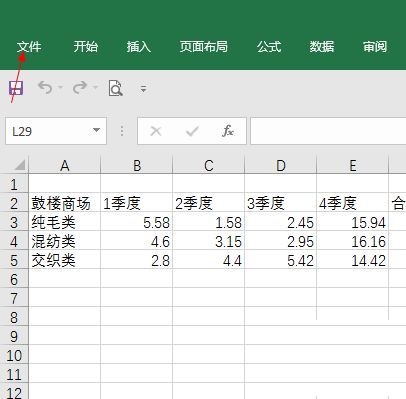Select row 3 header
This screenshot has width=406, height=399.
tap(14, 222)
